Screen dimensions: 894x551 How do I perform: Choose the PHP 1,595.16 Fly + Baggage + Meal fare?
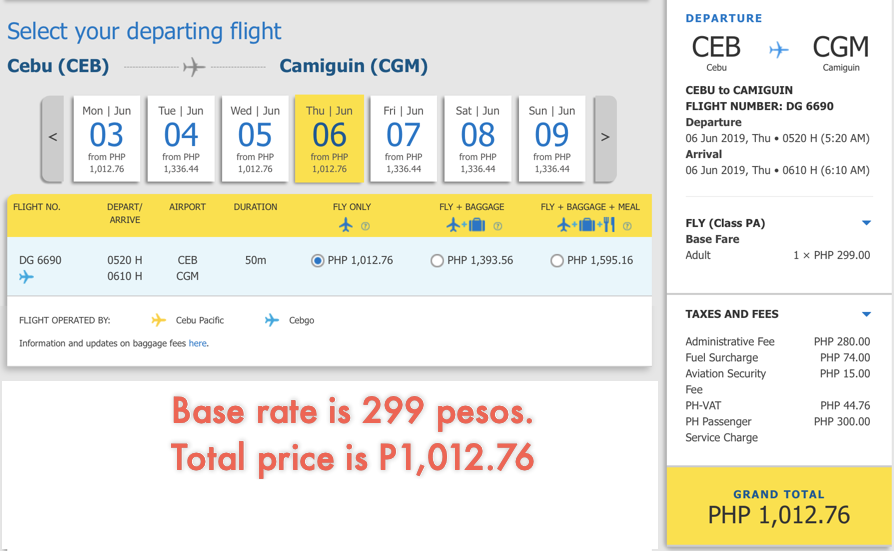[x=557, y=261]
